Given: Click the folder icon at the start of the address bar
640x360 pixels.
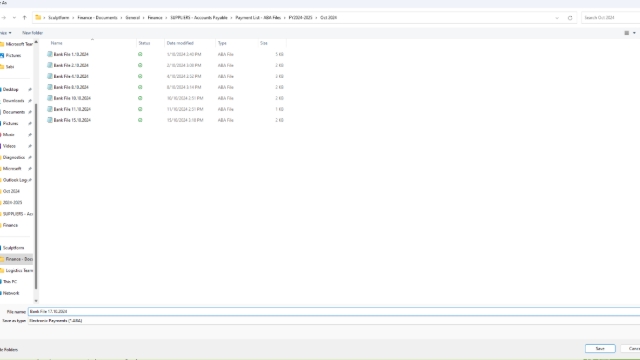Looking at the screenshot, I should [x=38, y=18].
